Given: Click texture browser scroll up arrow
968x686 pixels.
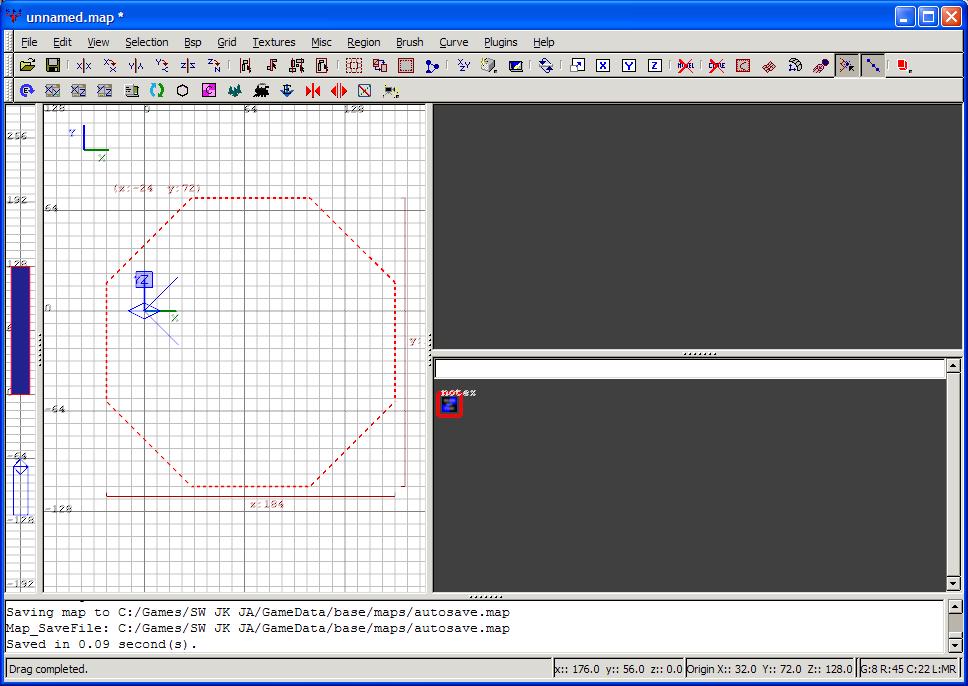Looking at the screenshot, I should (953, 366).
